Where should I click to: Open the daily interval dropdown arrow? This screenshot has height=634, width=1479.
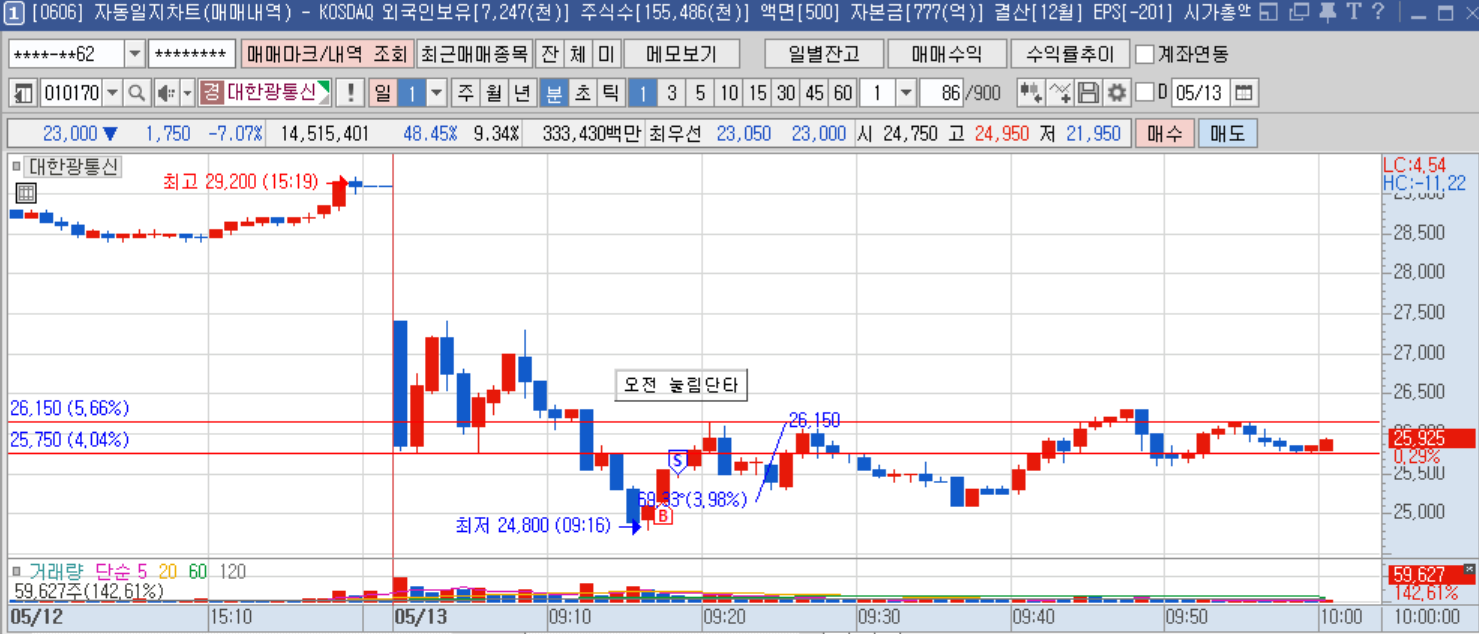point(437,94)
